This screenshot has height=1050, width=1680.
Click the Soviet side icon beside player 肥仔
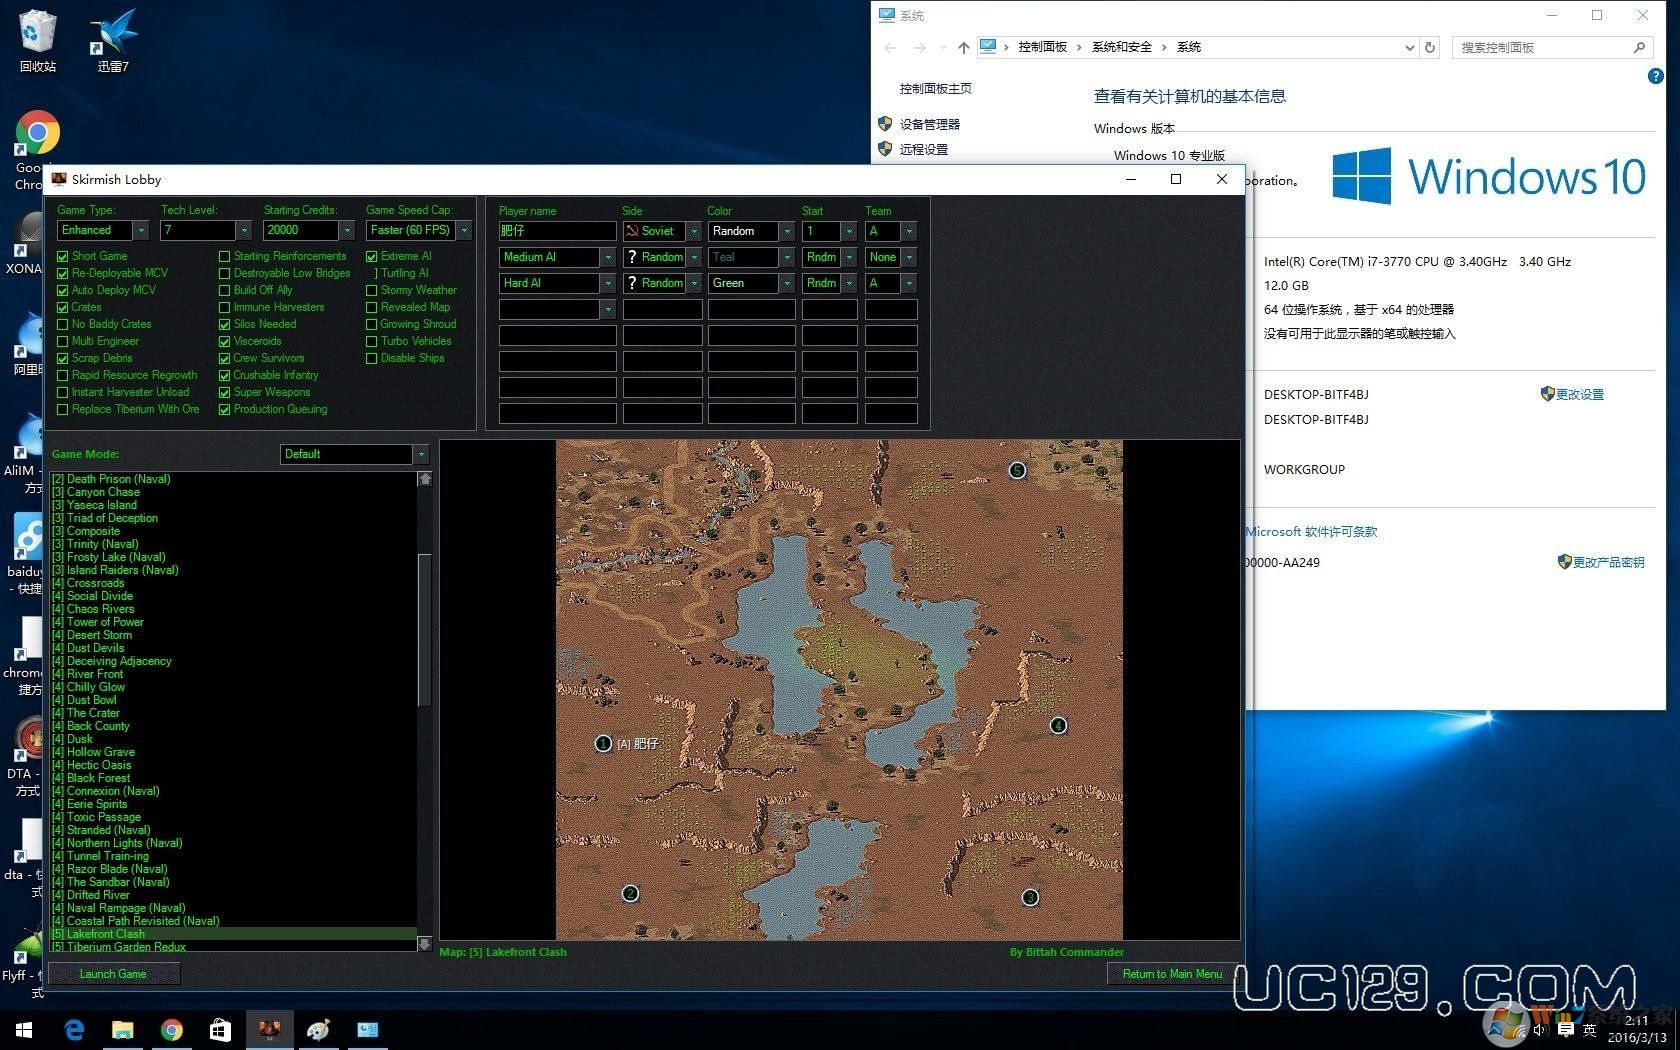coord(634,231)
